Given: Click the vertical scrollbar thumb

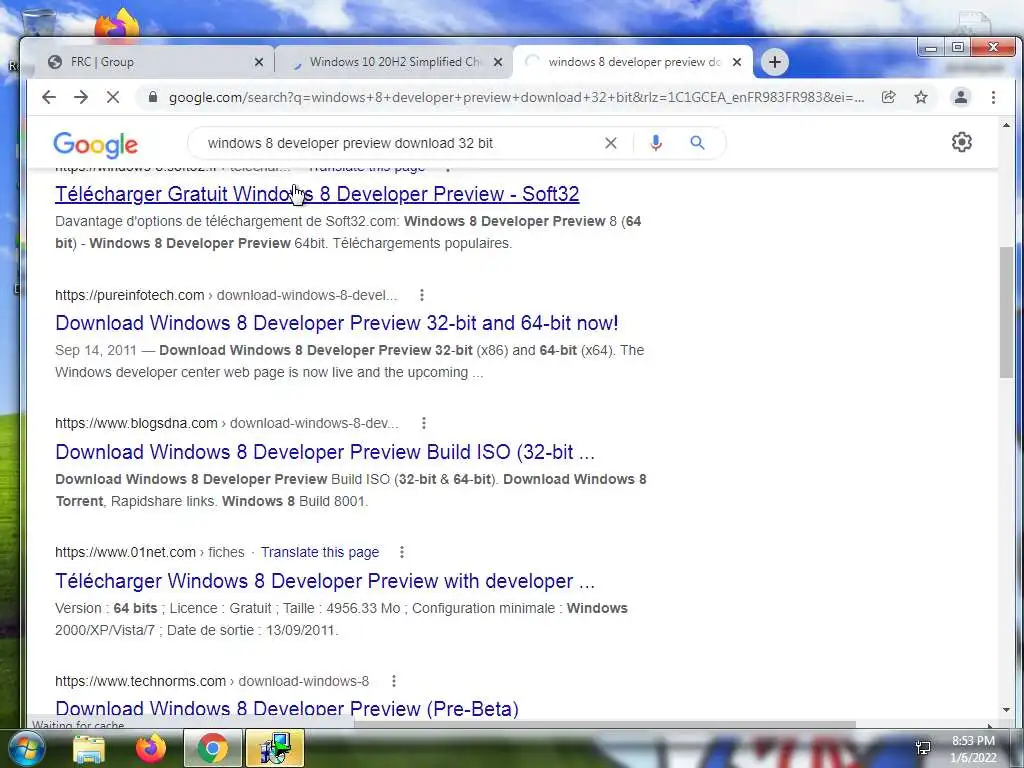Looking at the screenshot, I should (x=1006, y=312).
